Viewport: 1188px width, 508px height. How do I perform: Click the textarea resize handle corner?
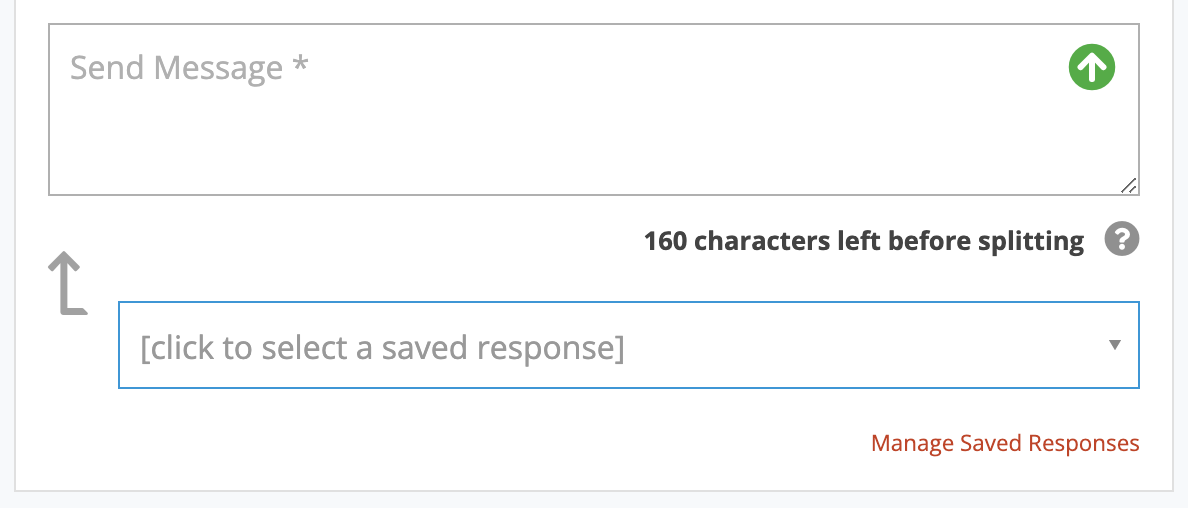(x=1128, y=186)
